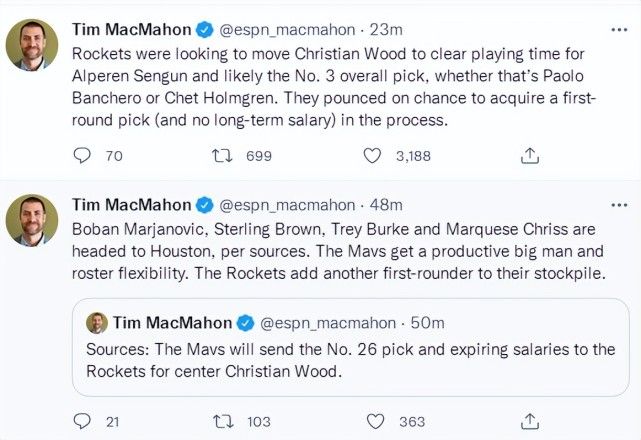
Task: Open the quoted tweet about No. 26 pick
Action: (x=350, y=361)
